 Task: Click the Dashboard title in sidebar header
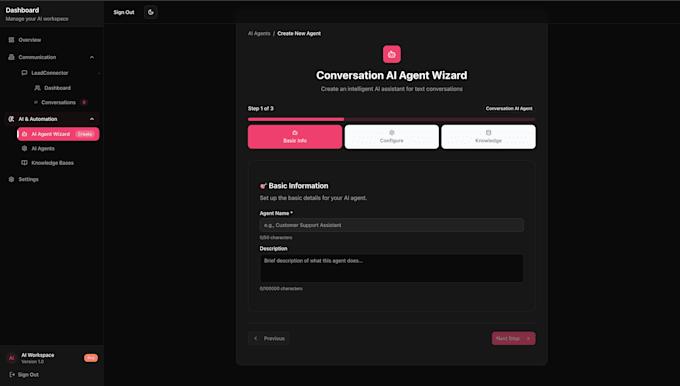click(x=22, y=10)
